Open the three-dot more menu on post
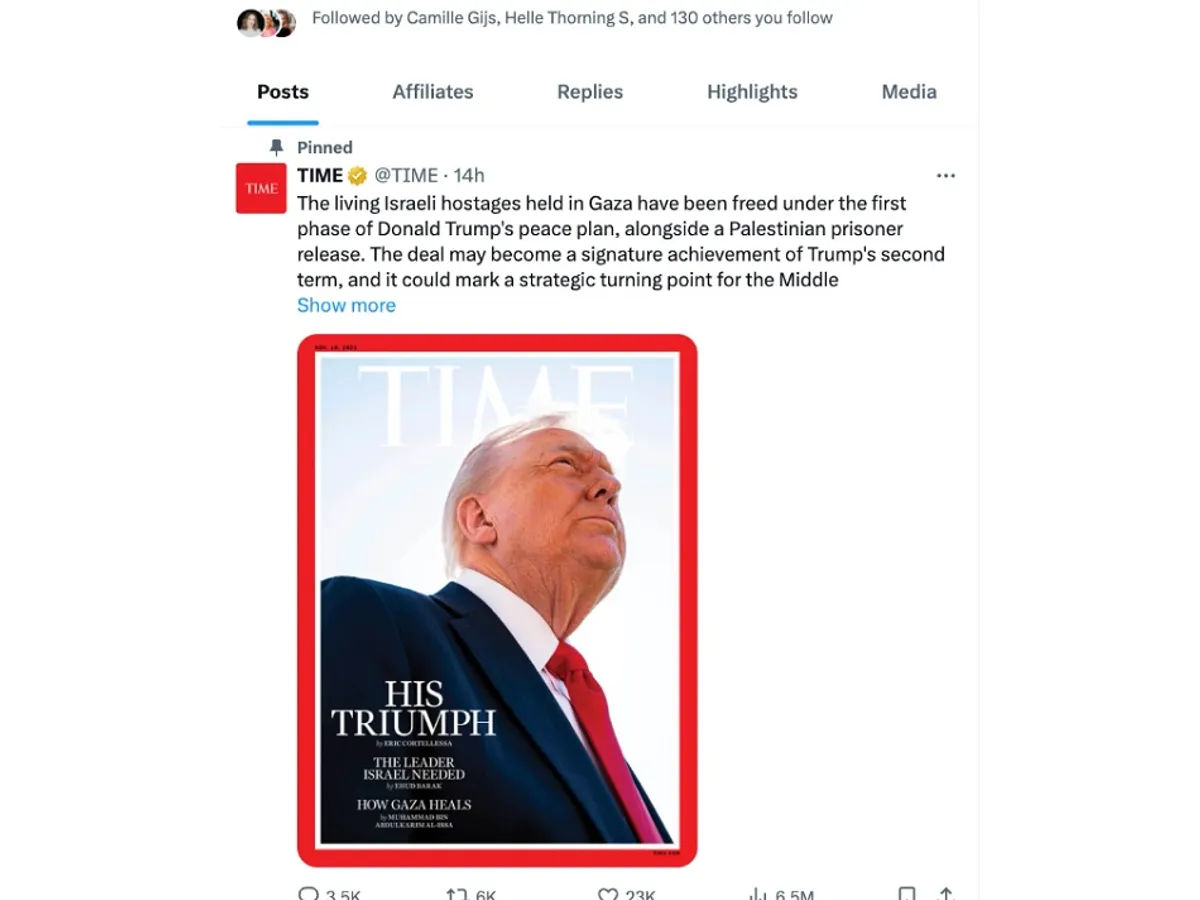 [x=946, y=176]
